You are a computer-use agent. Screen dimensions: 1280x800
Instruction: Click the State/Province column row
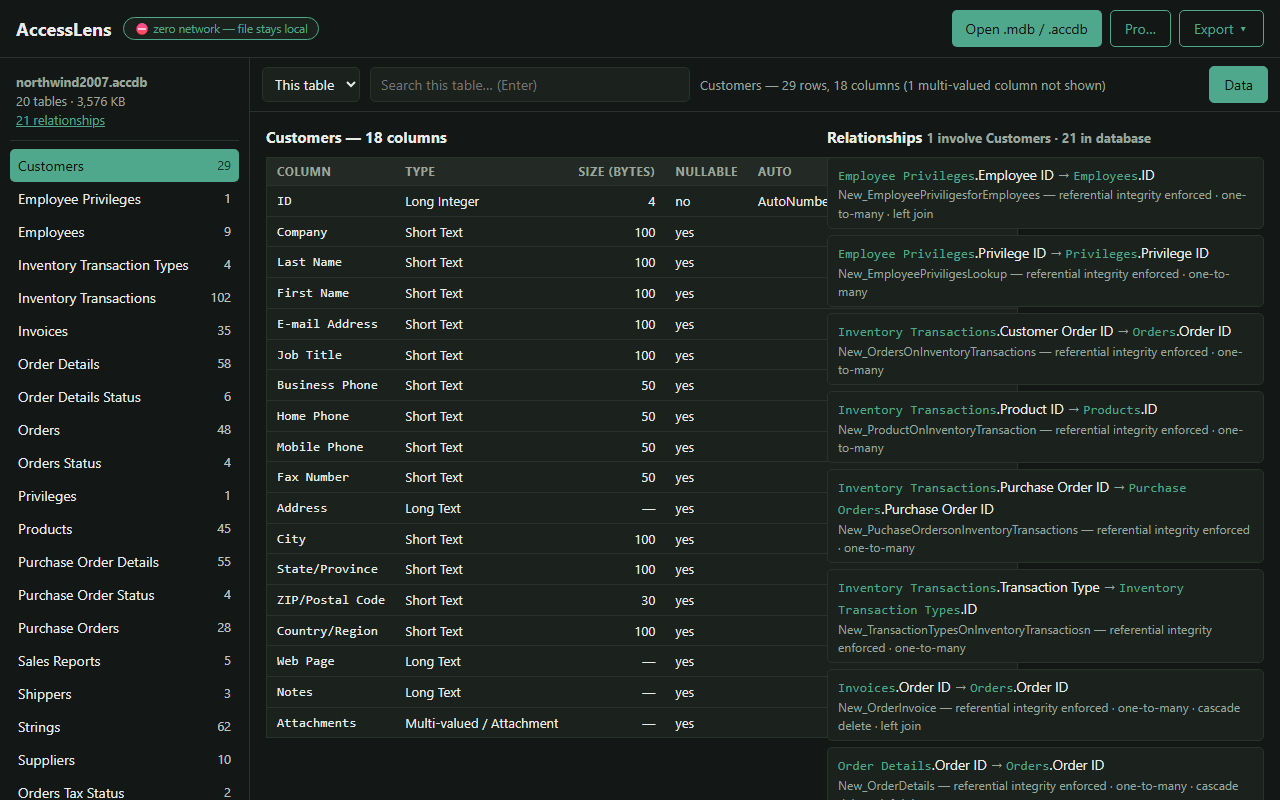click(547, 570)
